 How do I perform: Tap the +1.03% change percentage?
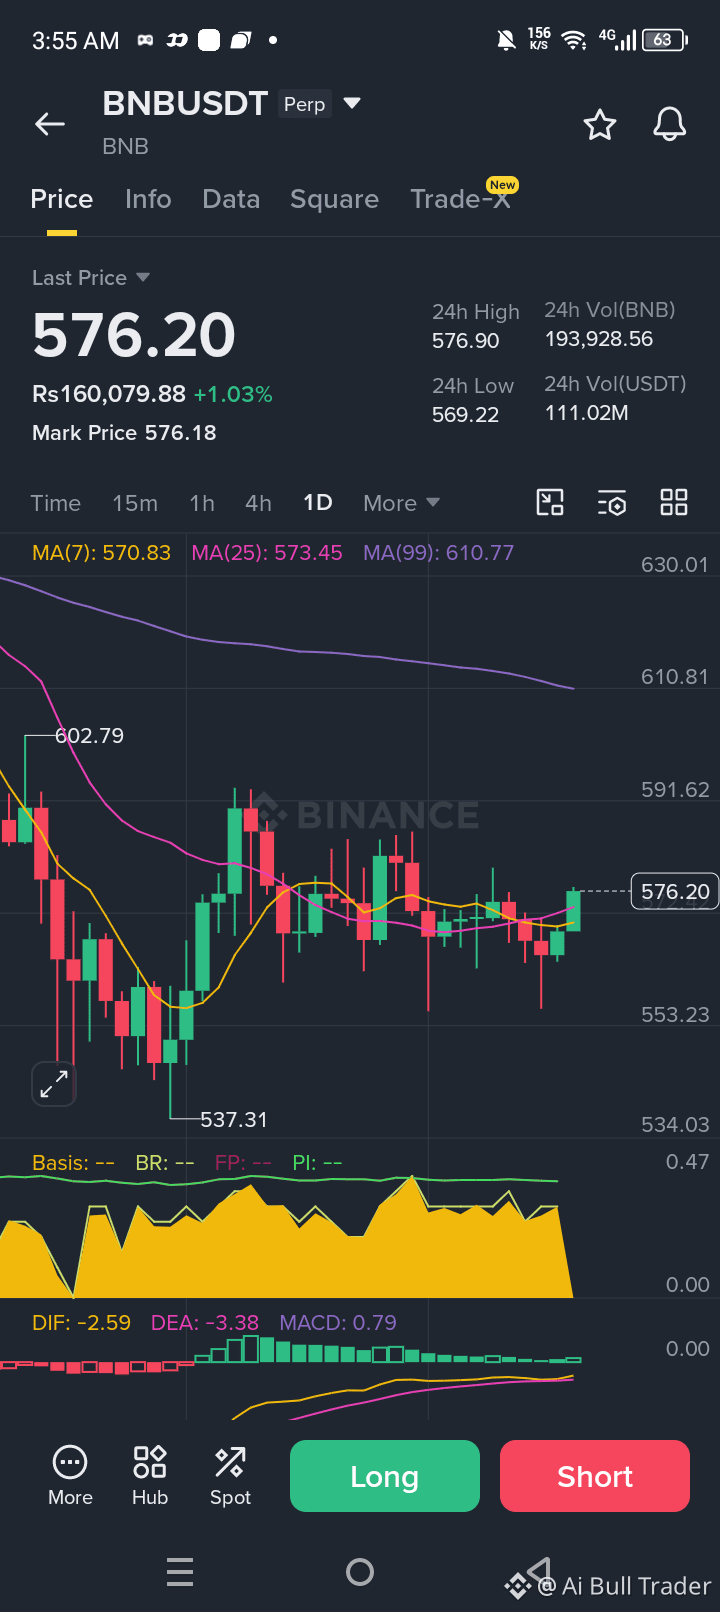[233, 394]
